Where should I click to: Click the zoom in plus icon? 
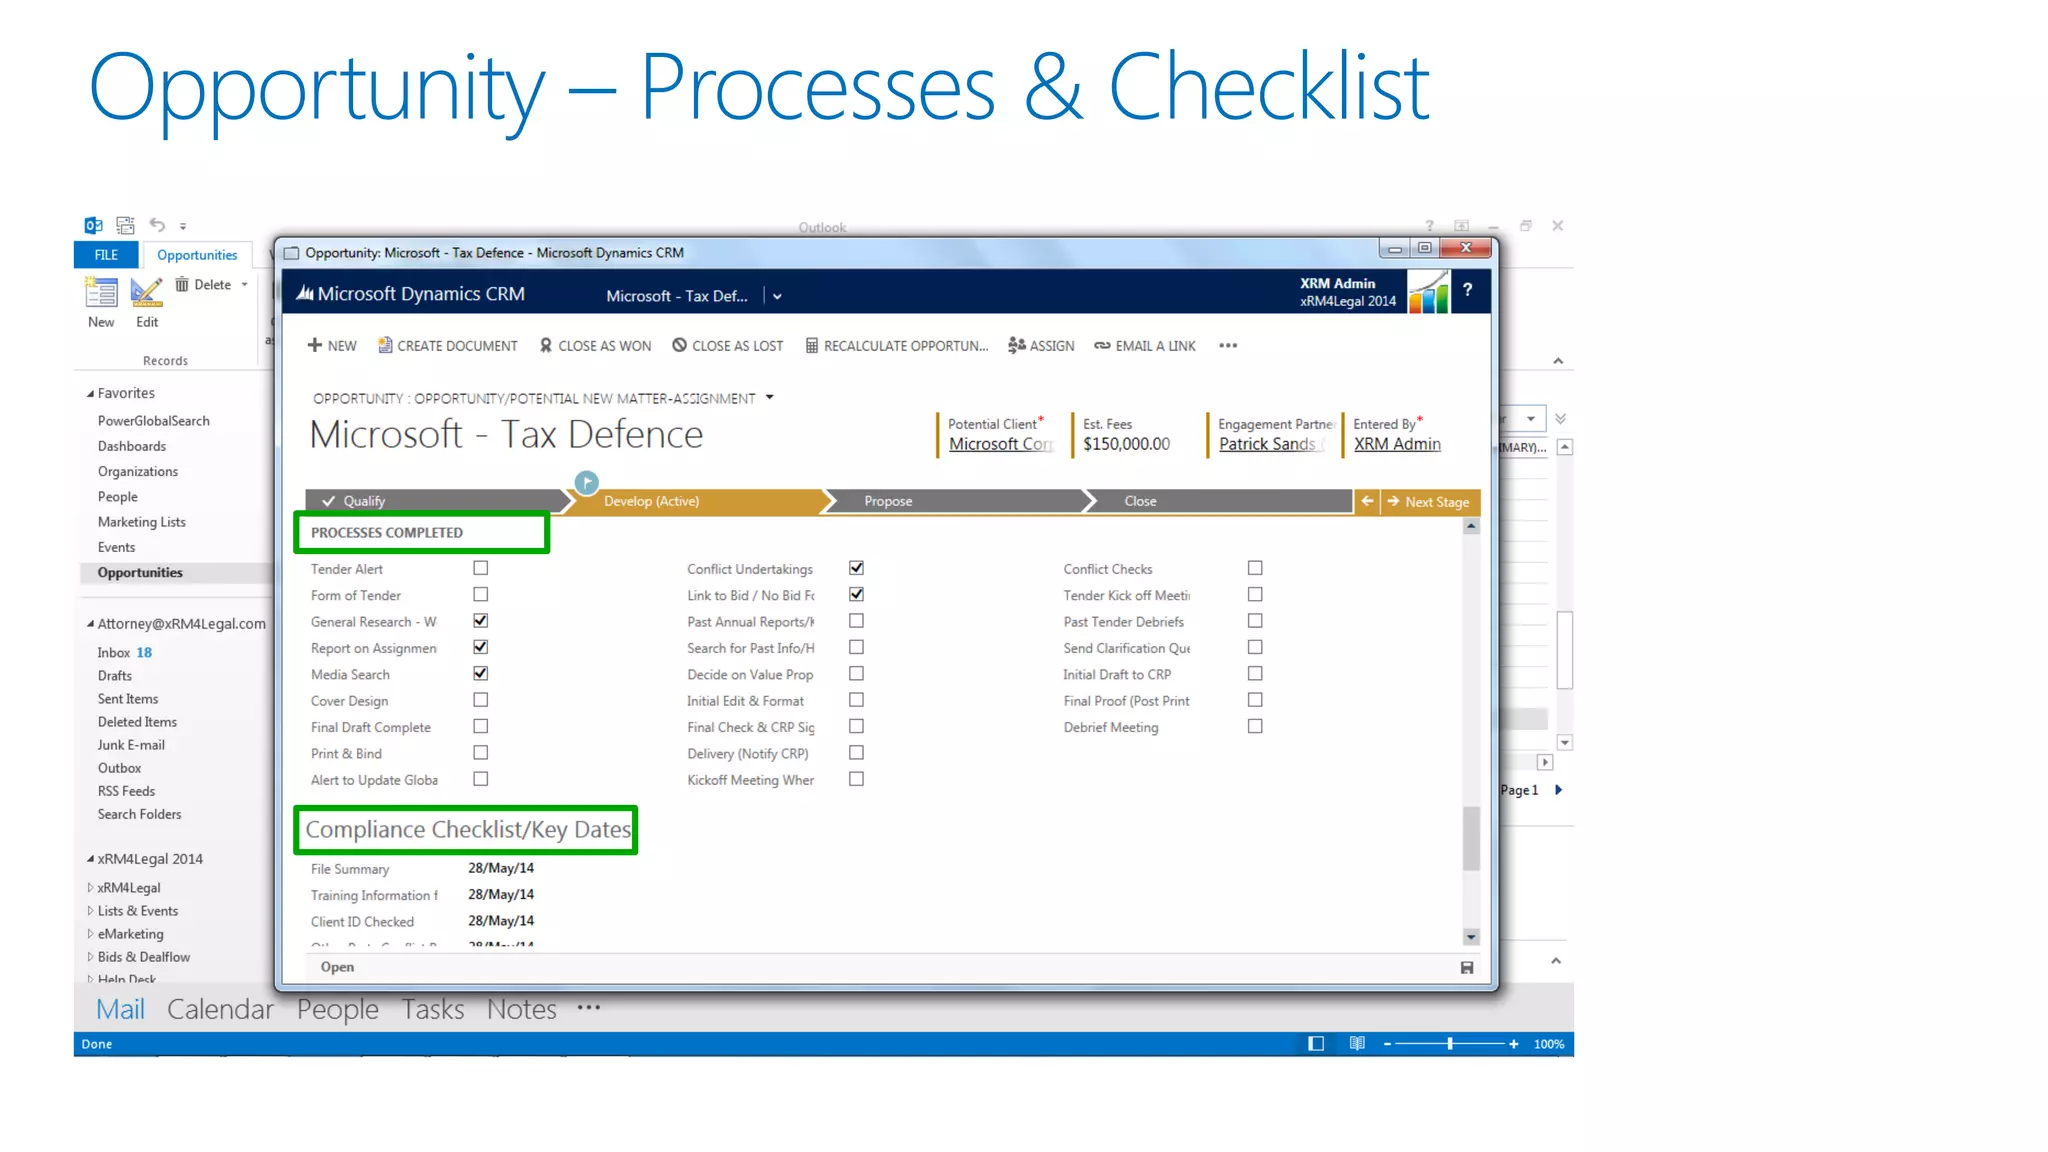pyautogui.click(x=1514, y=1044)
